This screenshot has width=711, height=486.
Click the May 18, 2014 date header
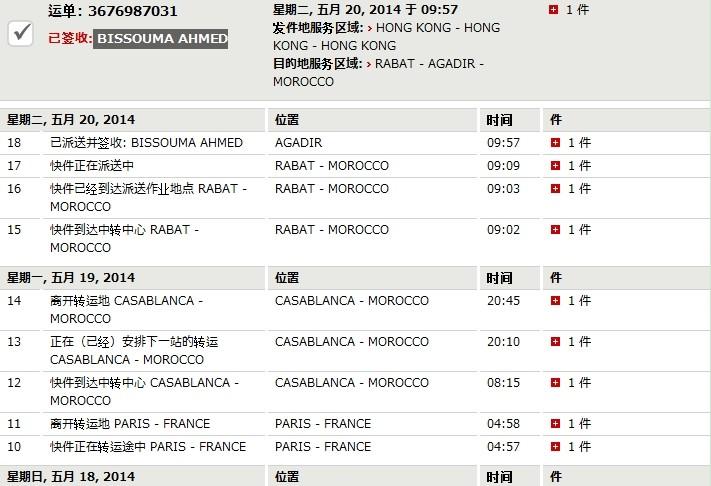point(71,477)
